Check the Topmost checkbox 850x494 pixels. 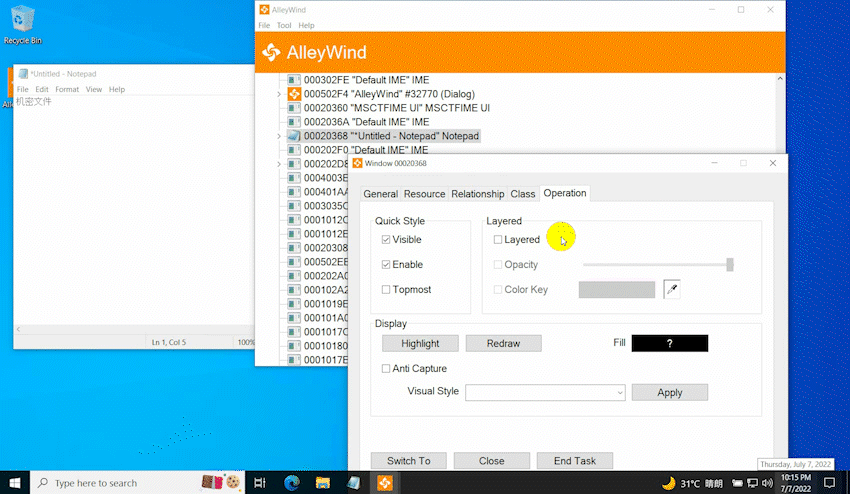[x=386, y=290]
